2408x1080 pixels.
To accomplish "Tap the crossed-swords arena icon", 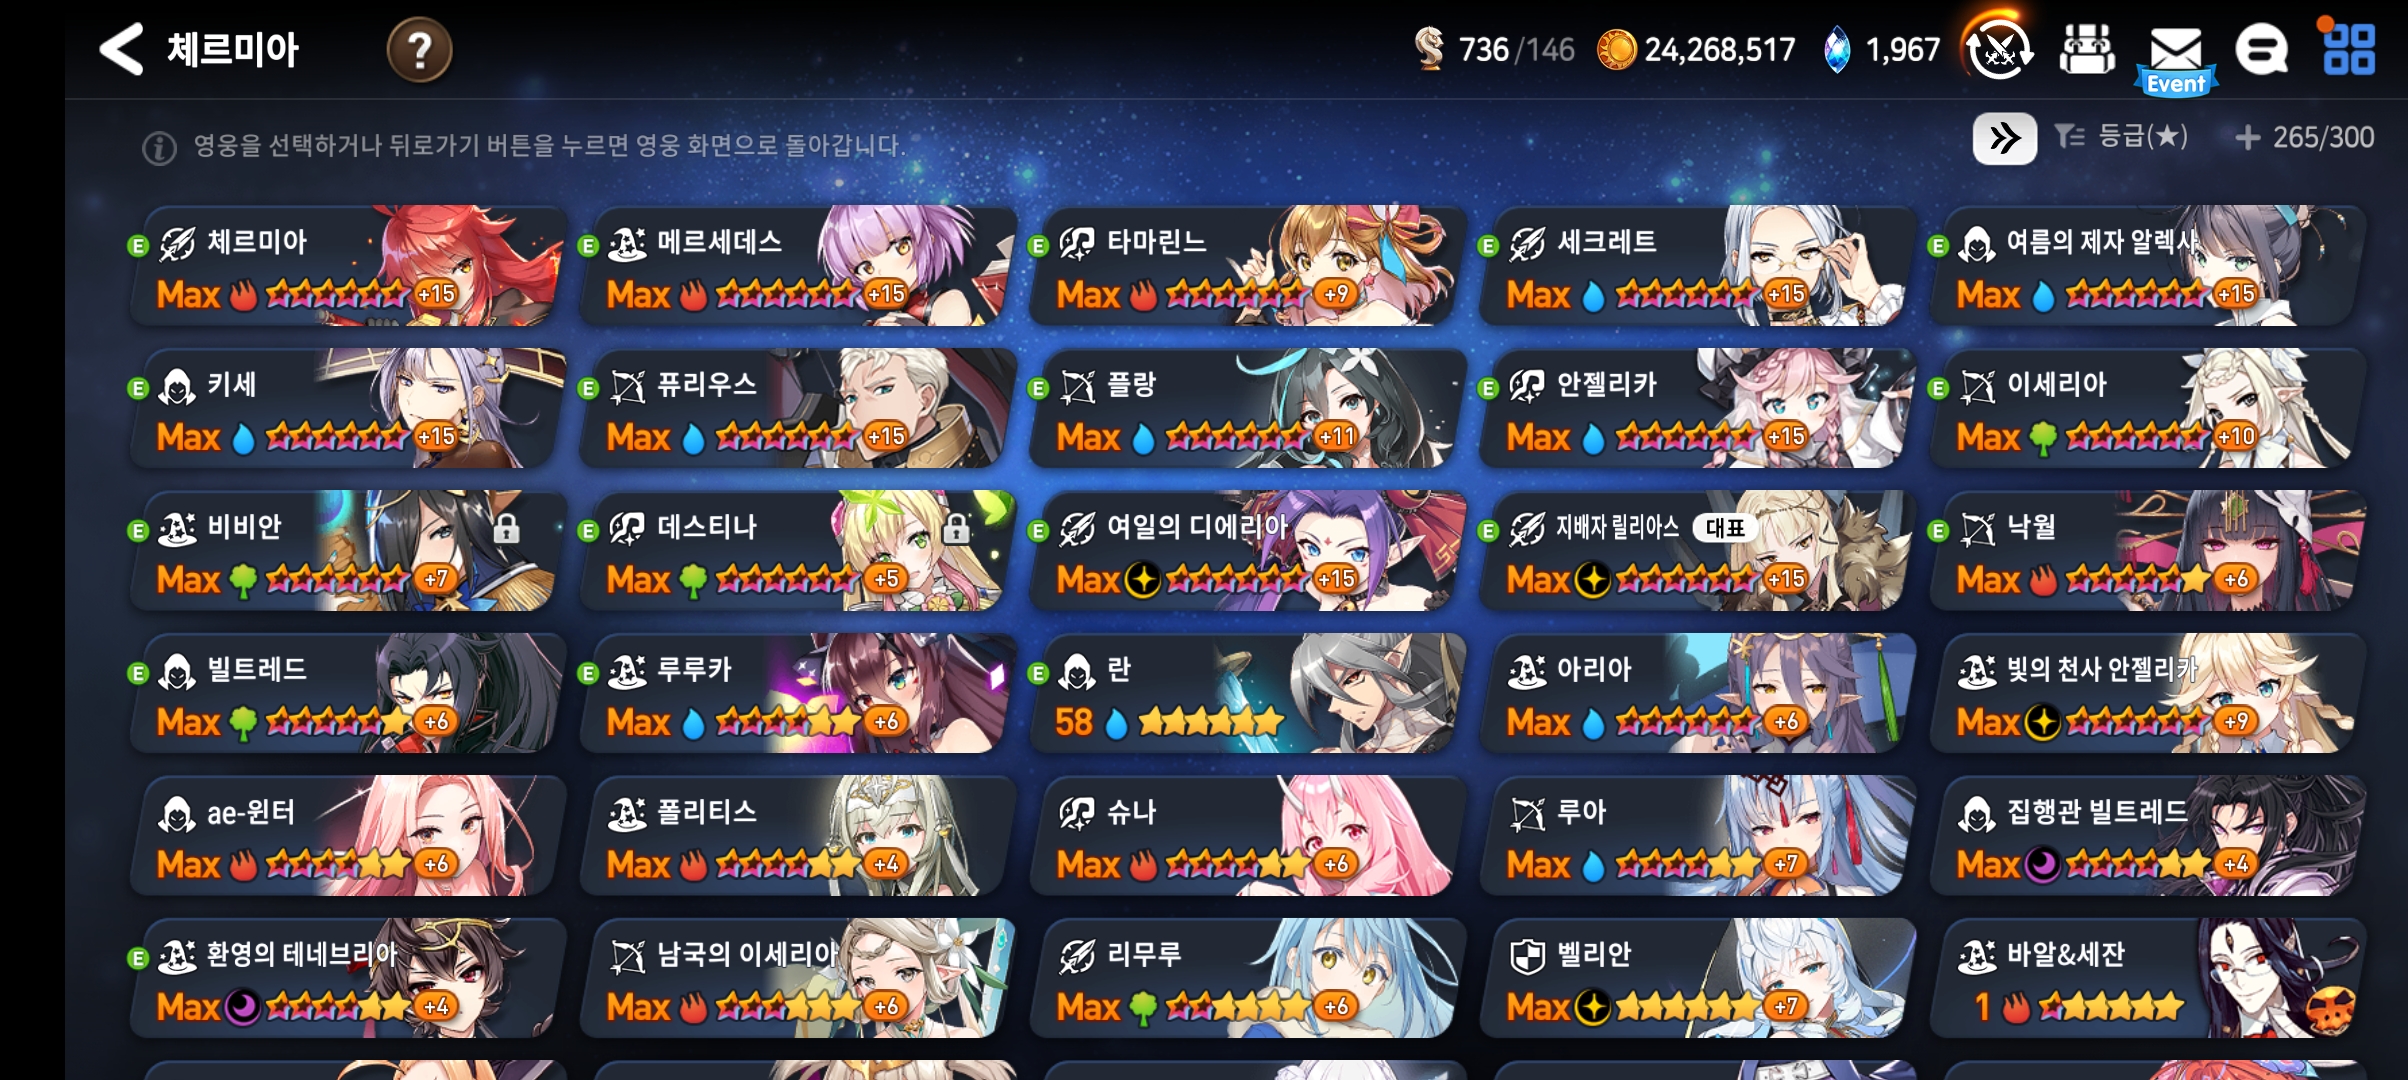I will tap(1999, 48).
